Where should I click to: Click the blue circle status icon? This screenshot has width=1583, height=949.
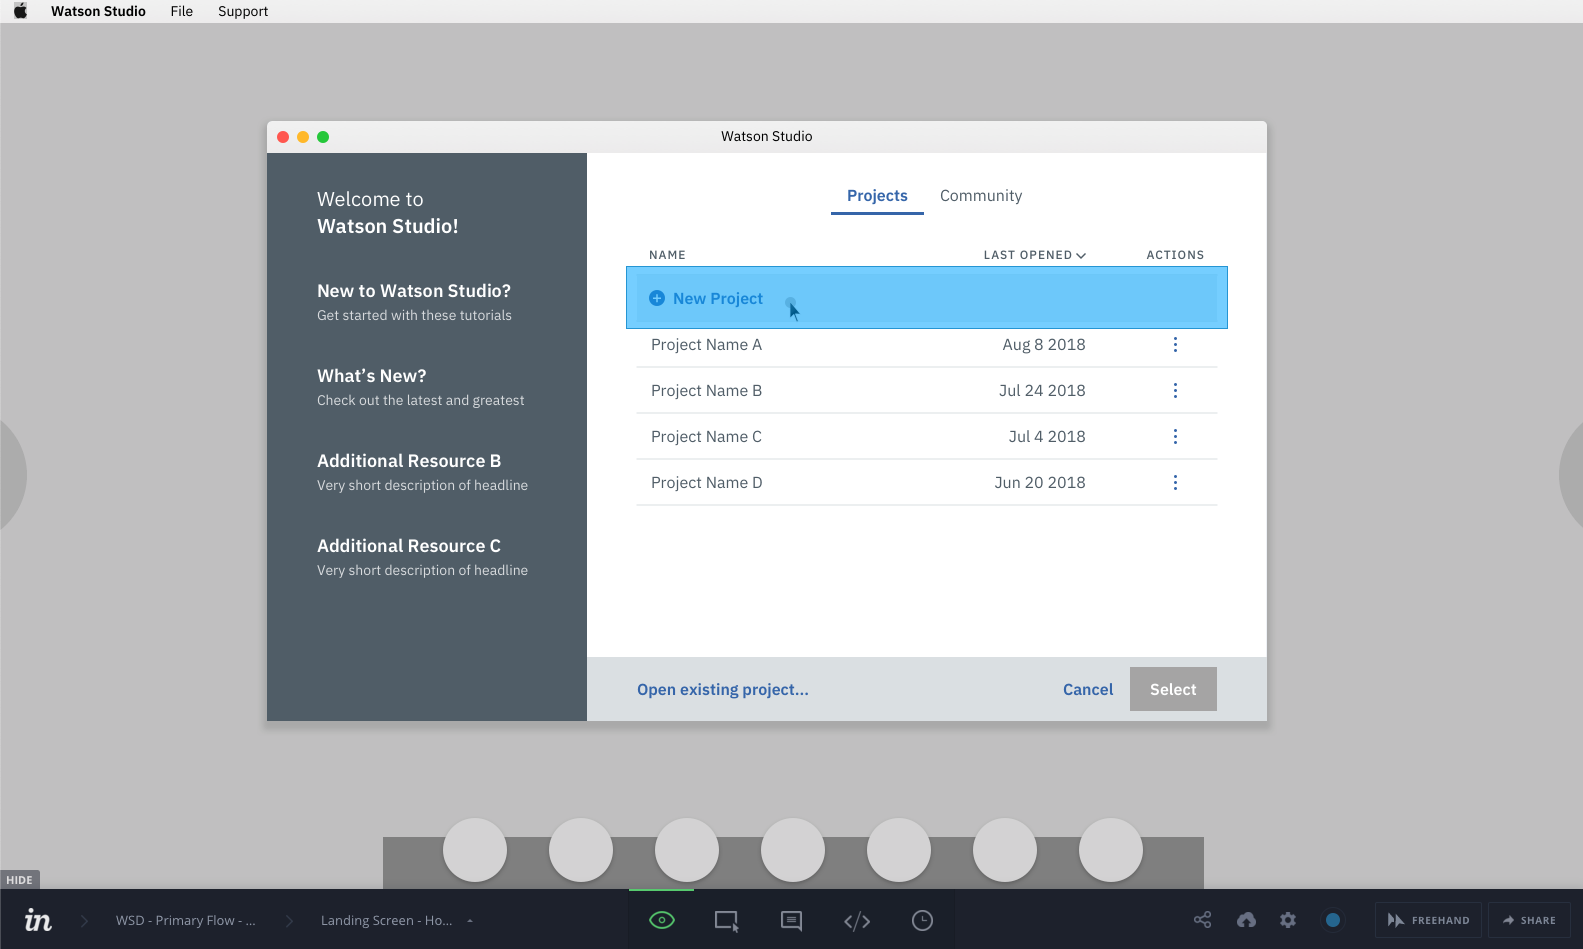1332,920
